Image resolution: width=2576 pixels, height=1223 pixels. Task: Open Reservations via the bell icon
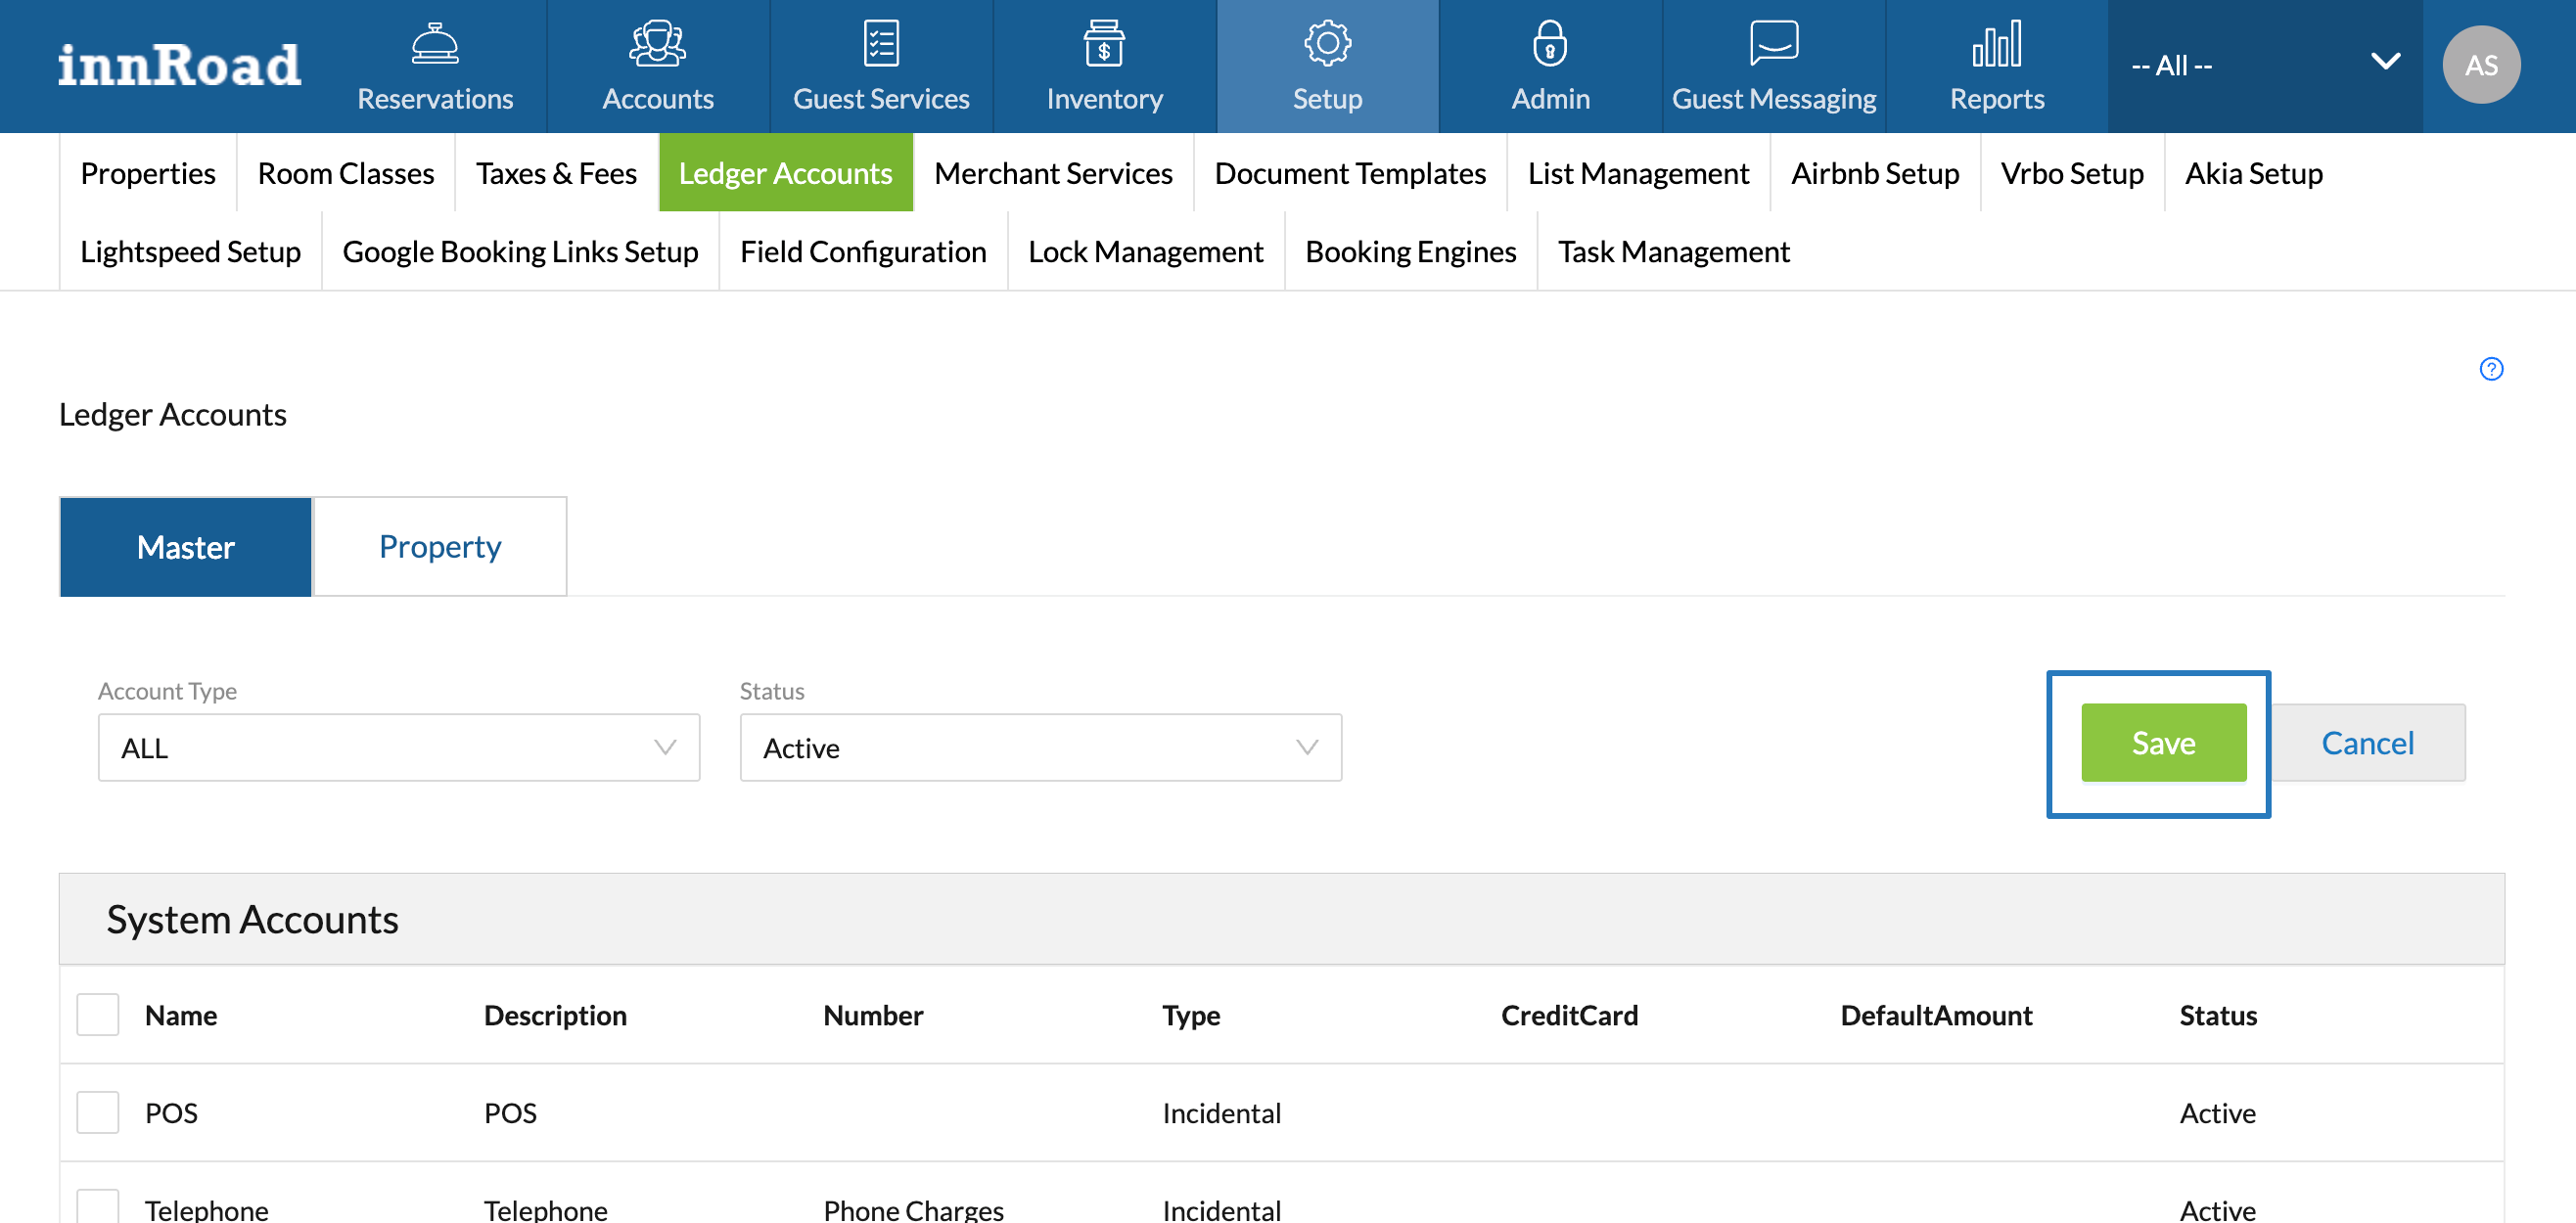435,44
